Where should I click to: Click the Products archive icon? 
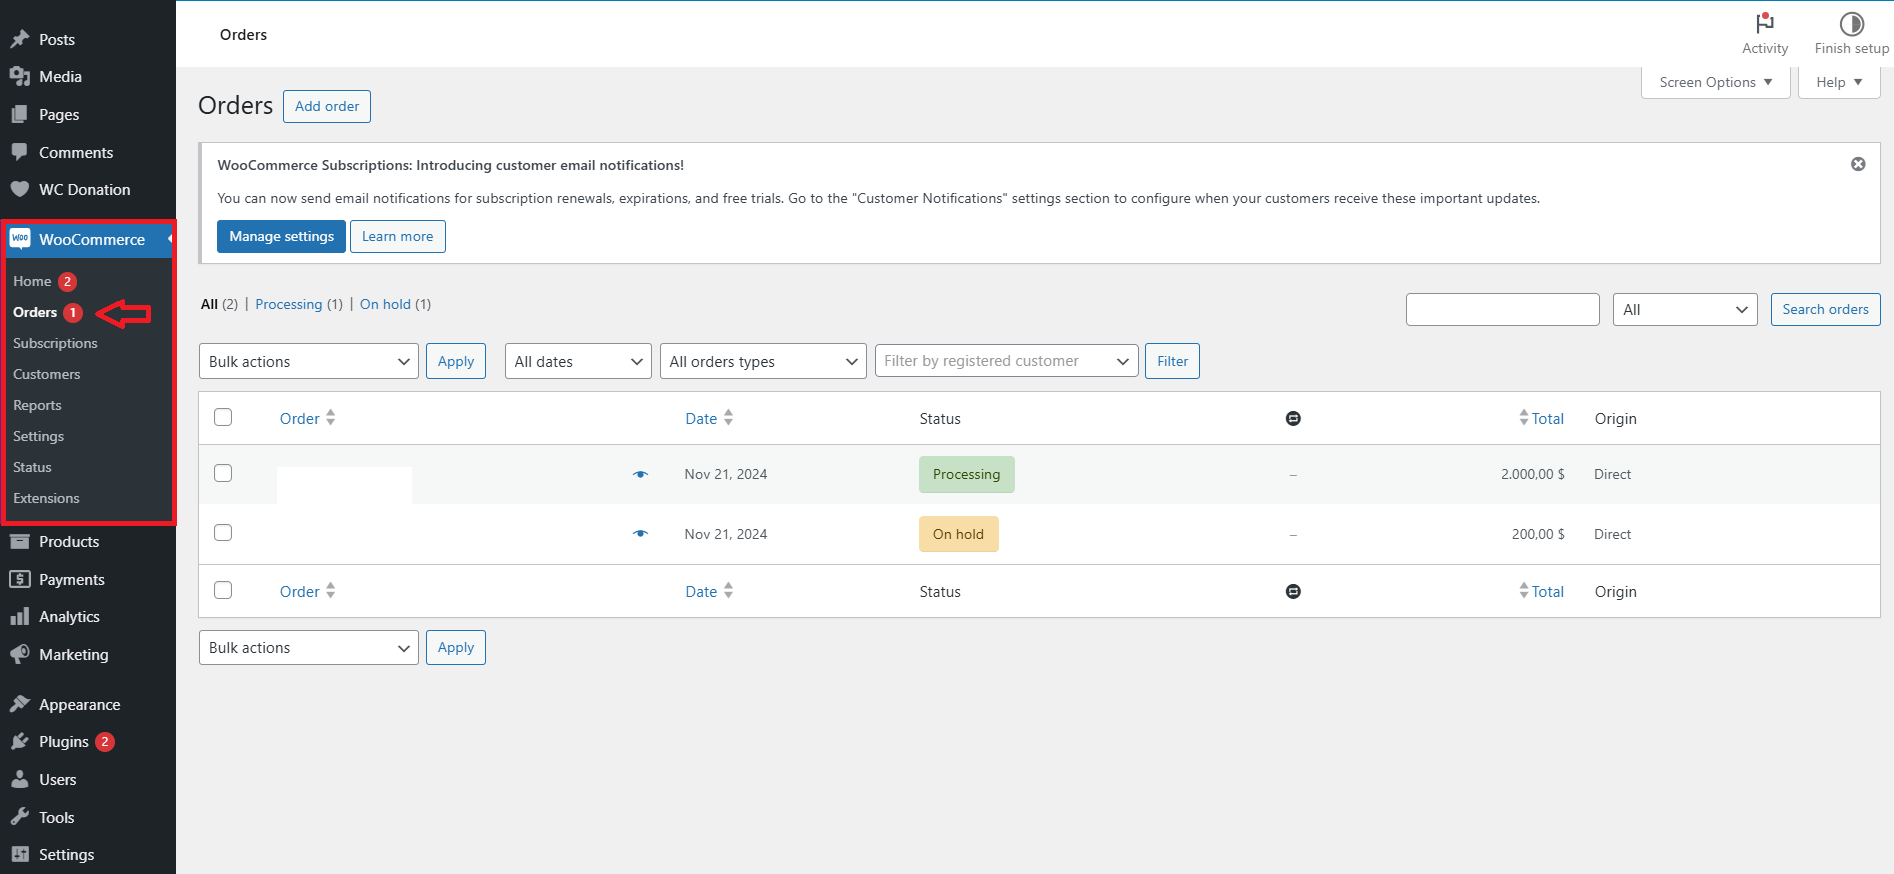(19, 541)
